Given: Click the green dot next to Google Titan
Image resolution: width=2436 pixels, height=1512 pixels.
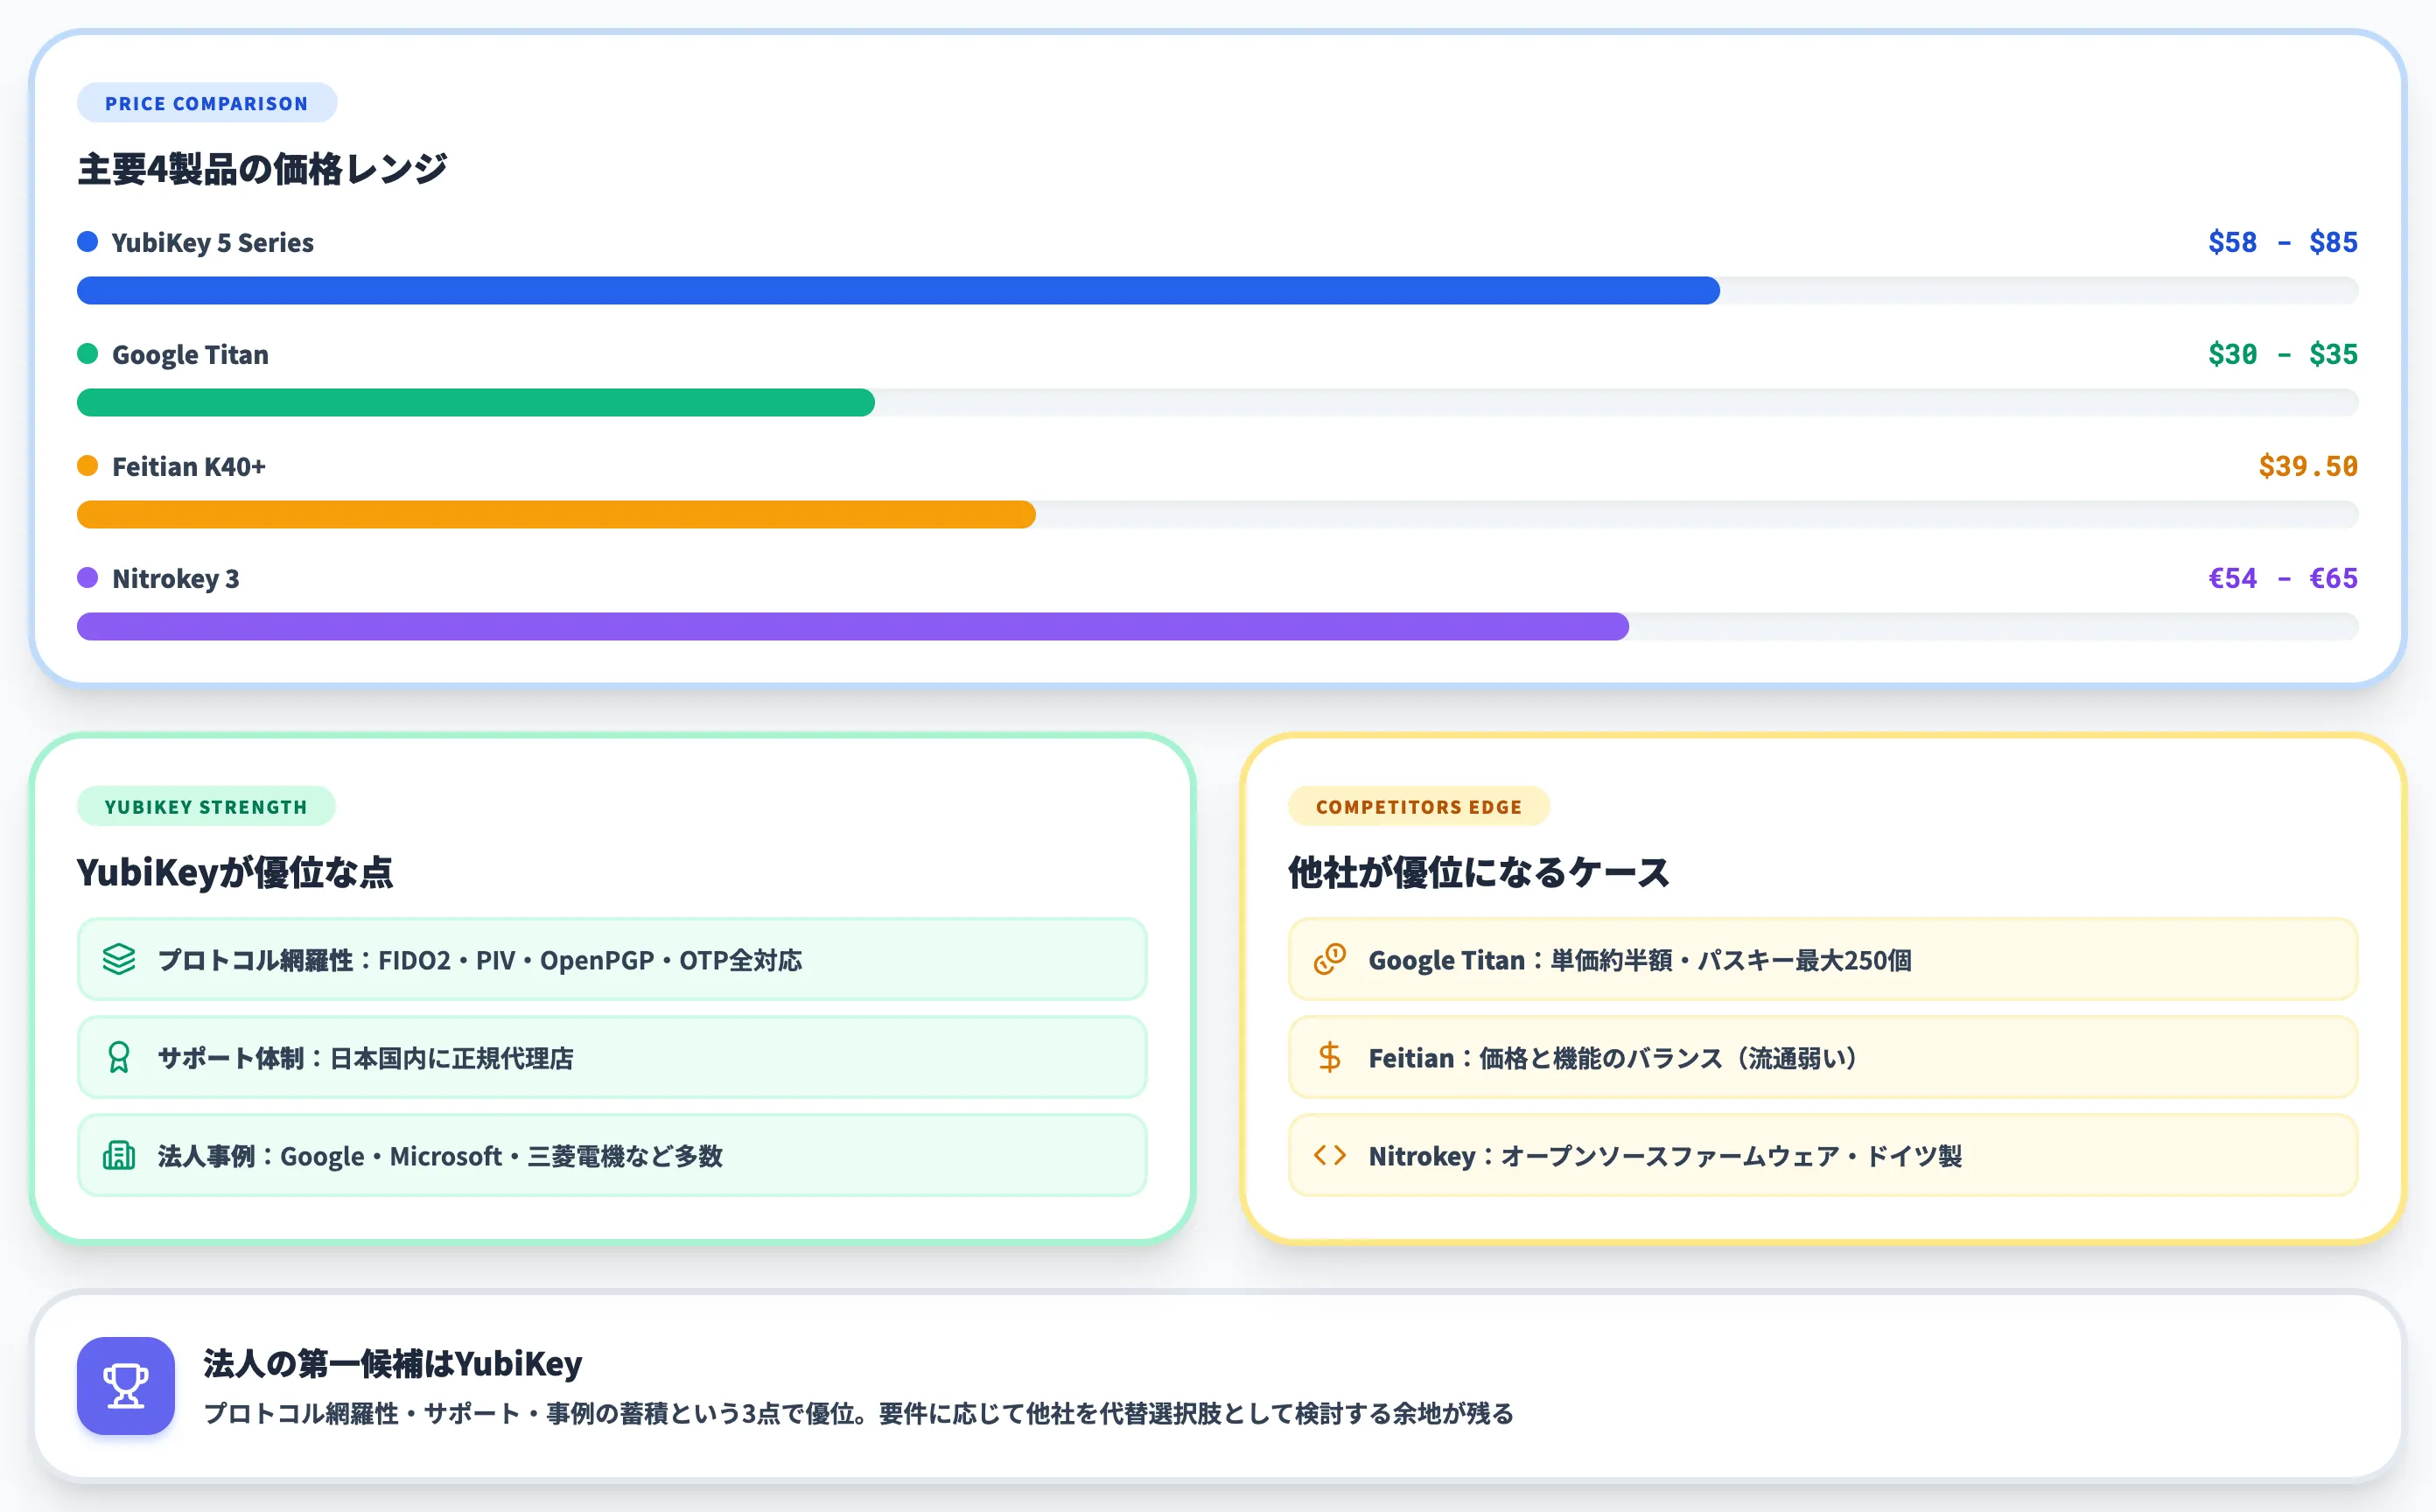Looking at the screenshot, I should tap(87, 353).
